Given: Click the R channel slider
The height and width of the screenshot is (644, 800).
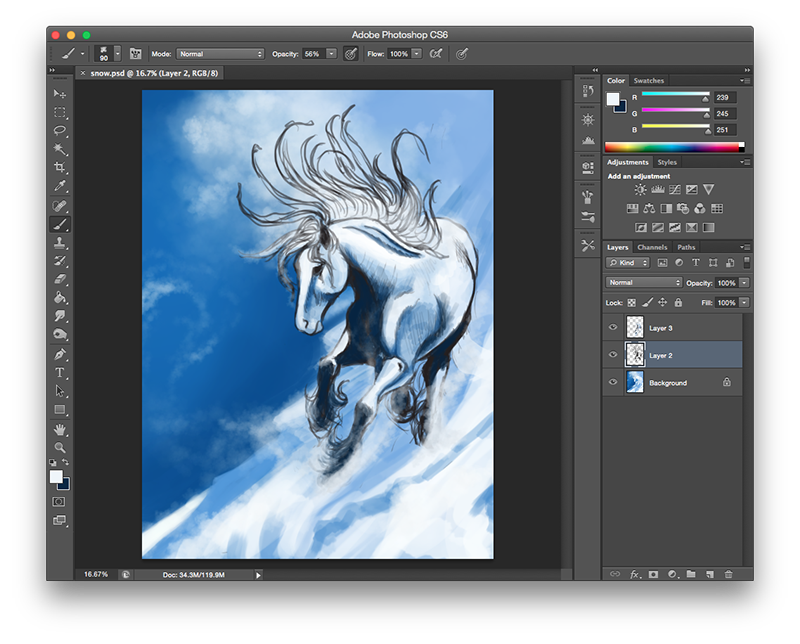Looking at the screenshot, I should 675,96.
